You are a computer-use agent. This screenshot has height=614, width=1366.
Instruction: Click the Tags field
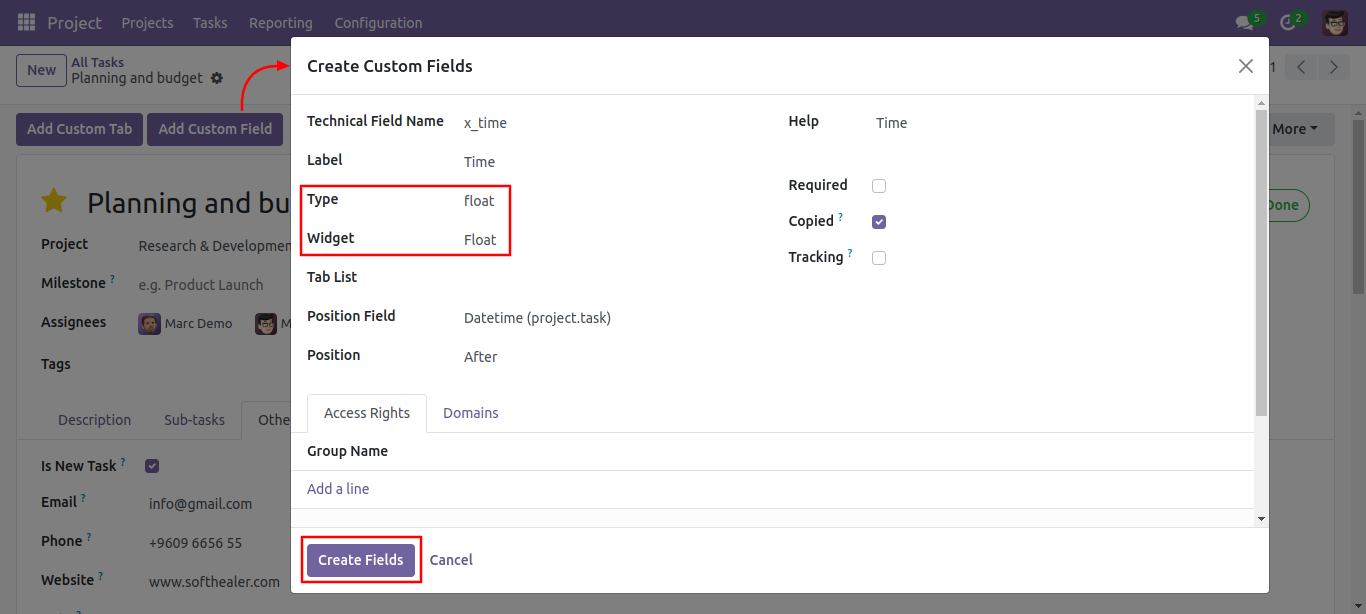pos(214,364)
